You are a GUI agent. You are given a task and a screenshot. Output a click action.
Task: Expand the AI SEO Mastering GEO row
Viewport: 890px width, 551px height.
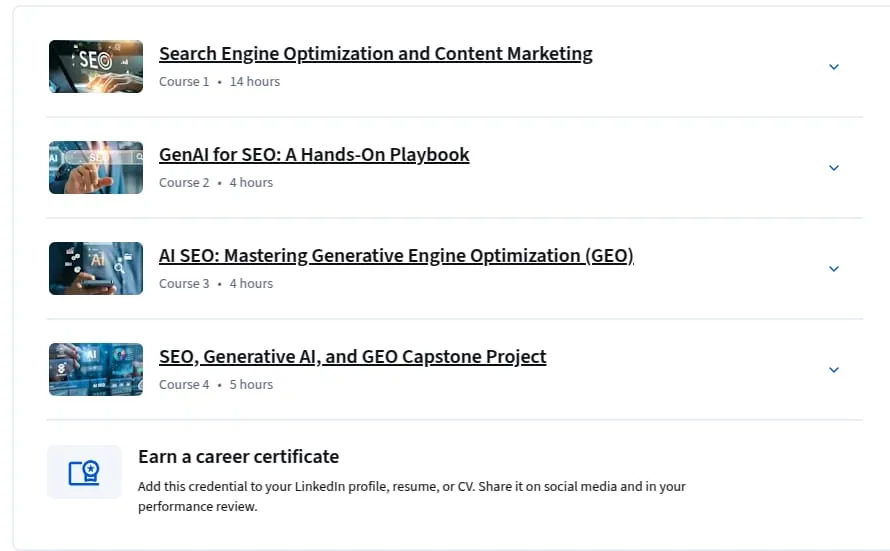coord(834,269)
